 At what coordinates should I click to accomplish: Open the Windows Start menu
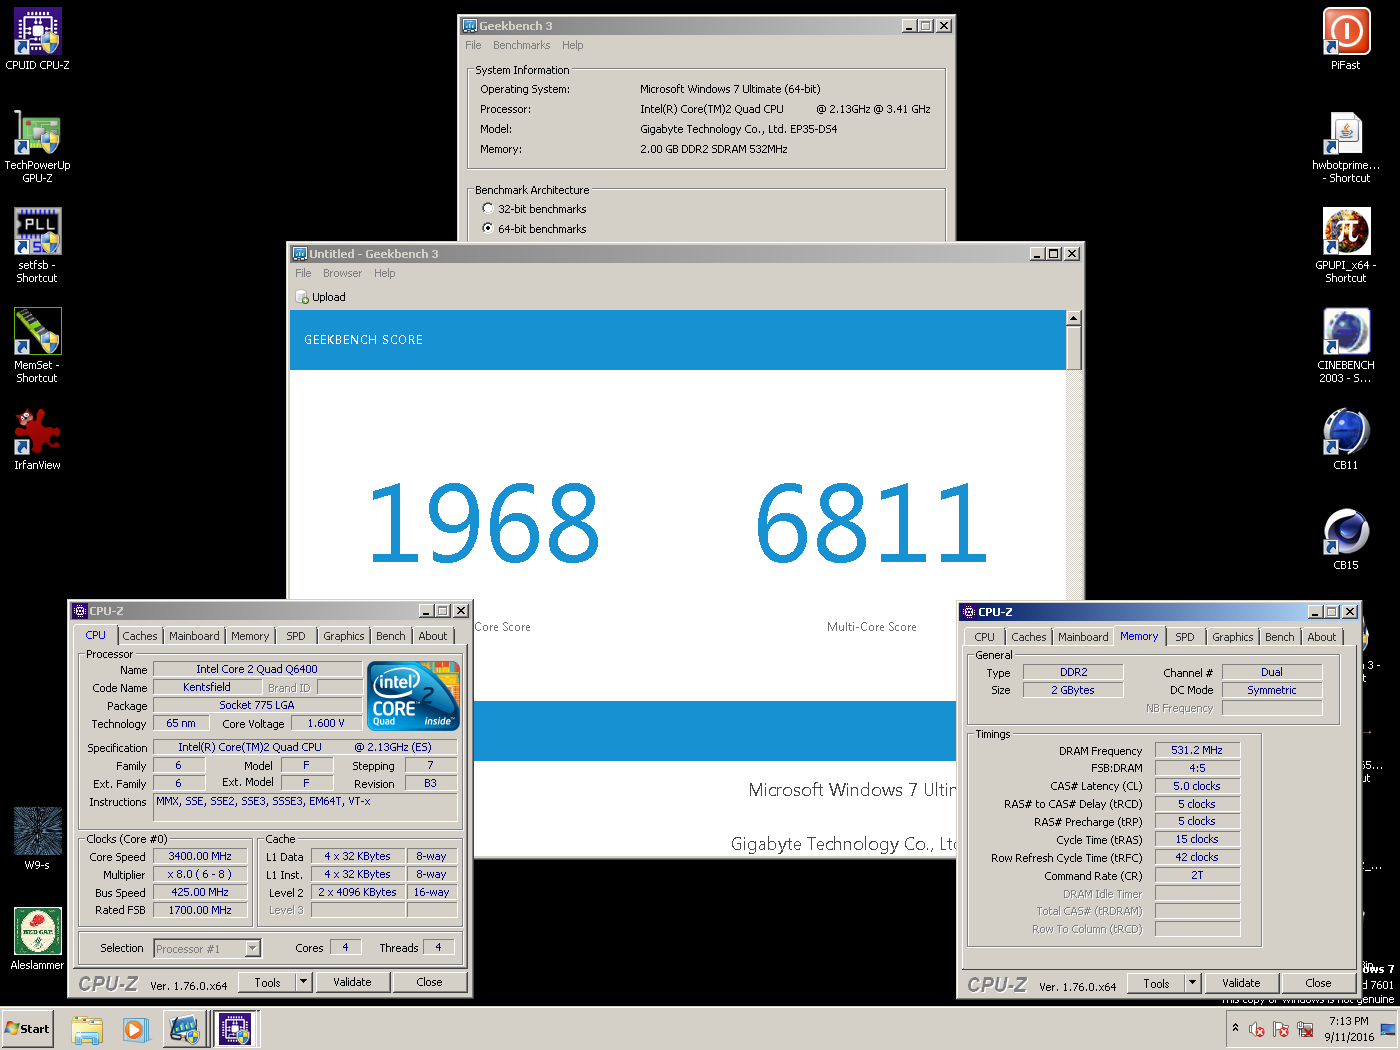(27, 1029)
